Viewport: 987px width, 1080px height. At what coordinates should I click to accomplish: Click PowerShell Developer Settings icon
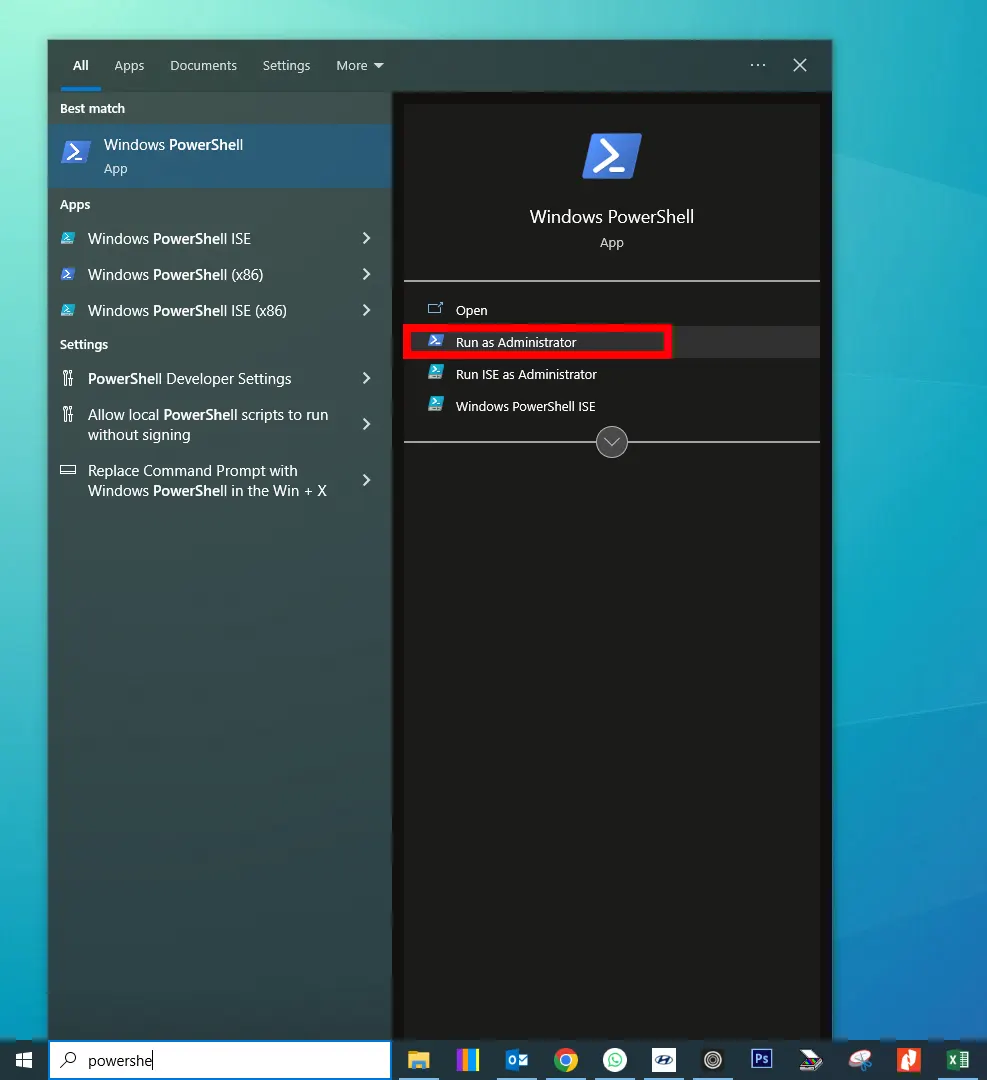pyautogui.click(x=67, y=378)
